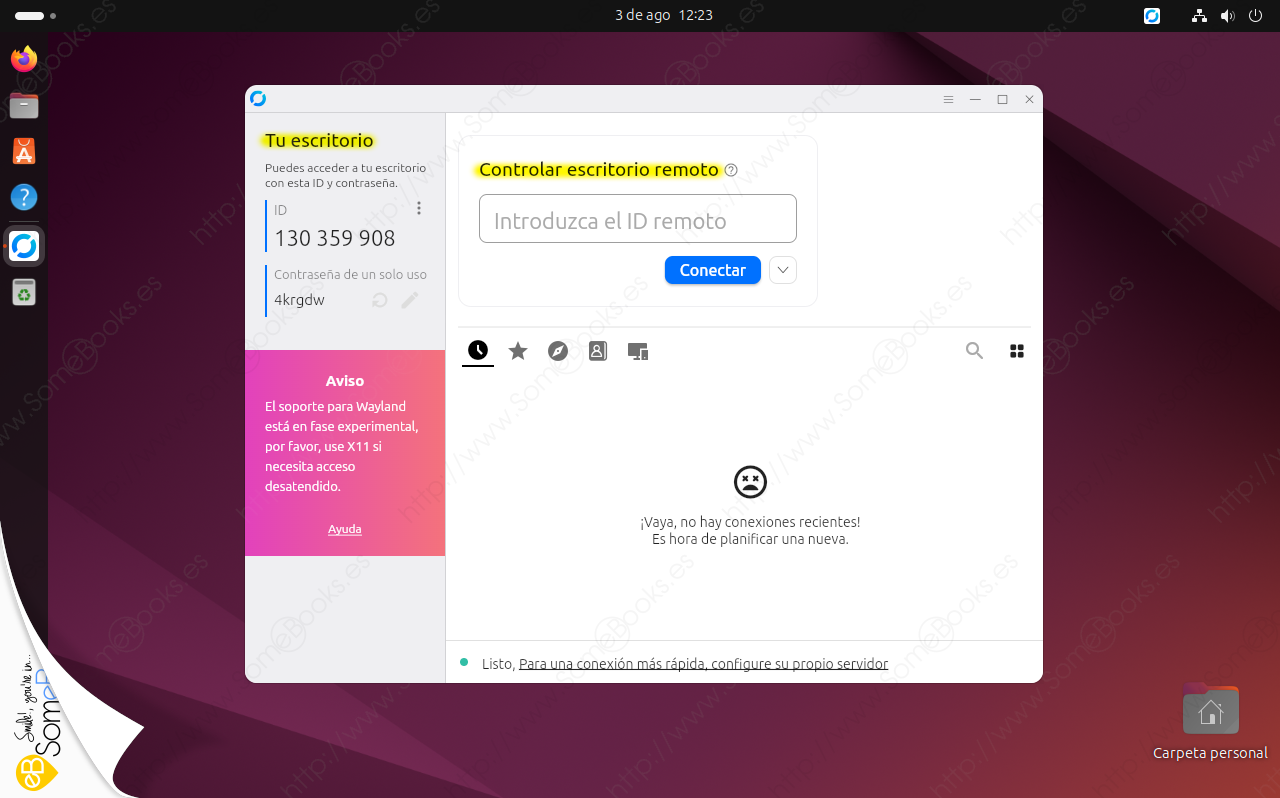Click the RustDesk tray icon in top bar
Viewport: 1280px width, 798px height.
click(x=1152, y=16)
